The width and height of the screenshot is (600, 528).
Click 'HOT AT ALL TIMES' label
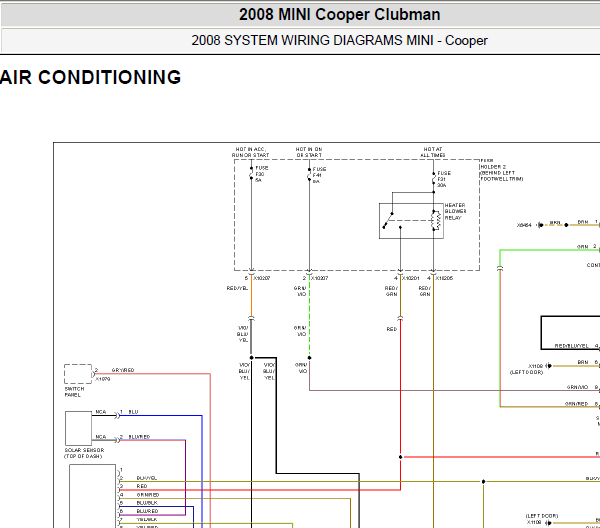click(x=433, y=152)
